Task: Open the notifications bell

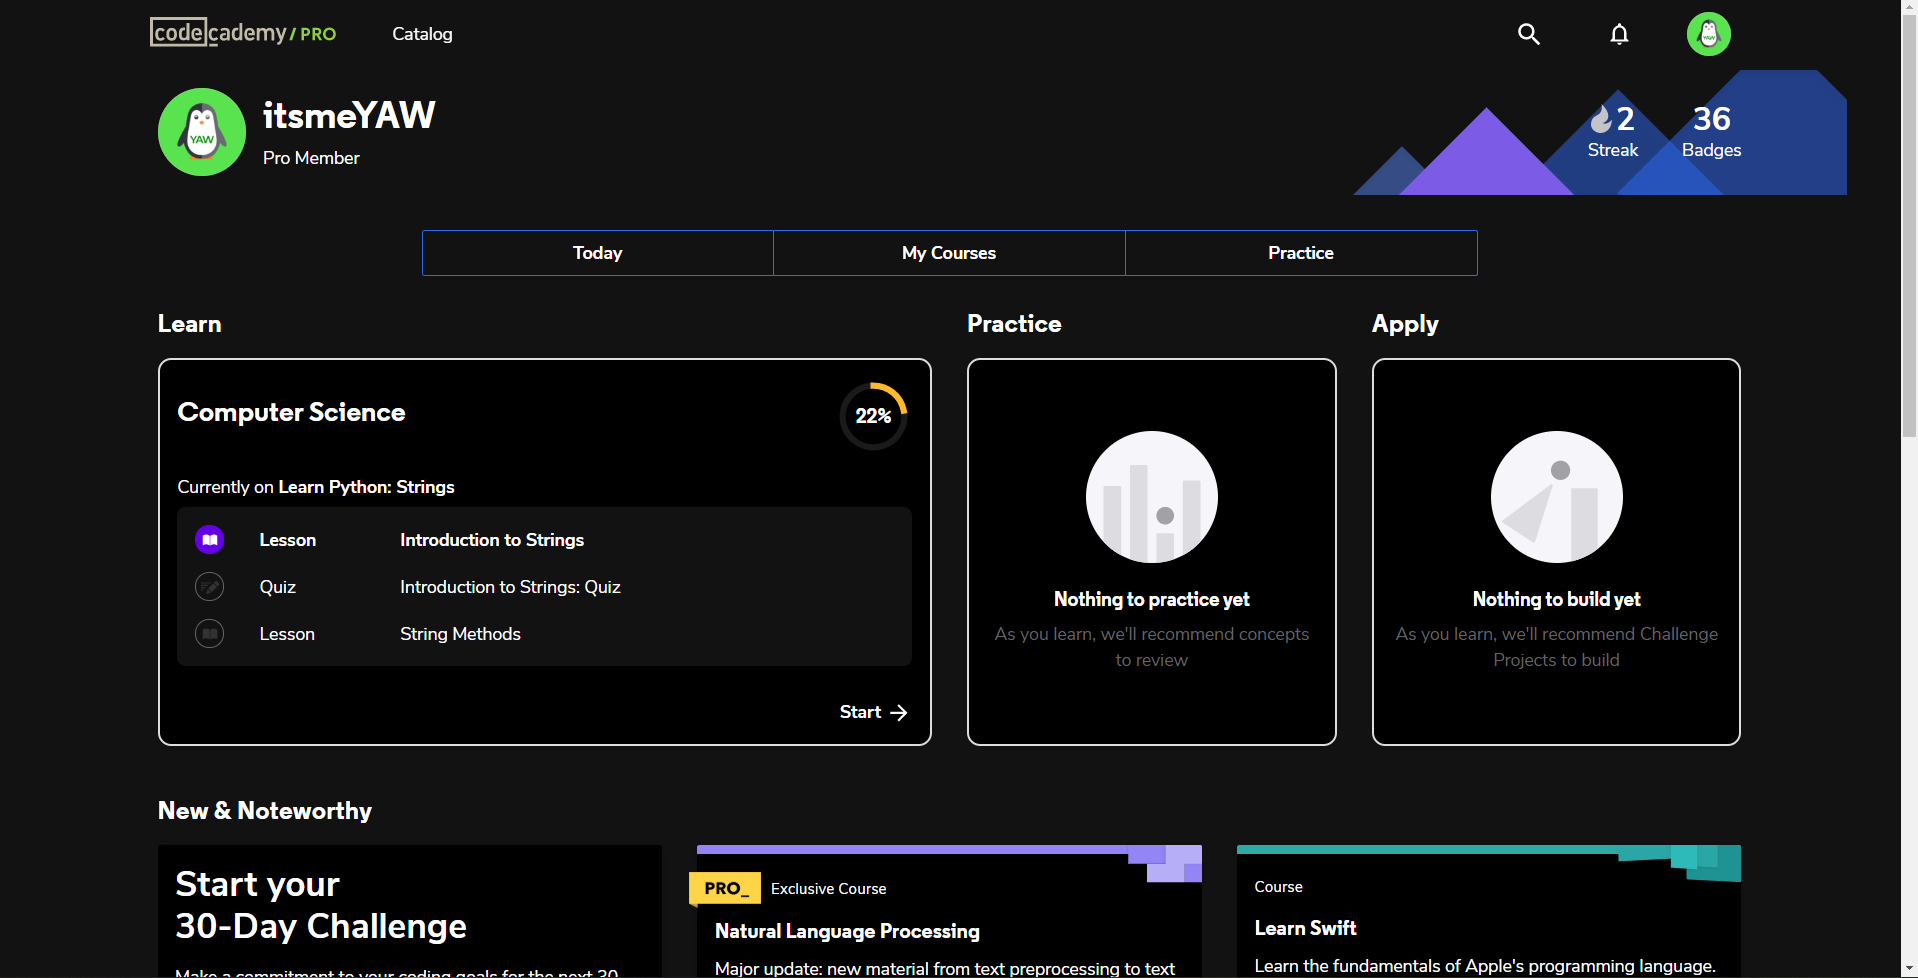Action: [1619, 33]
